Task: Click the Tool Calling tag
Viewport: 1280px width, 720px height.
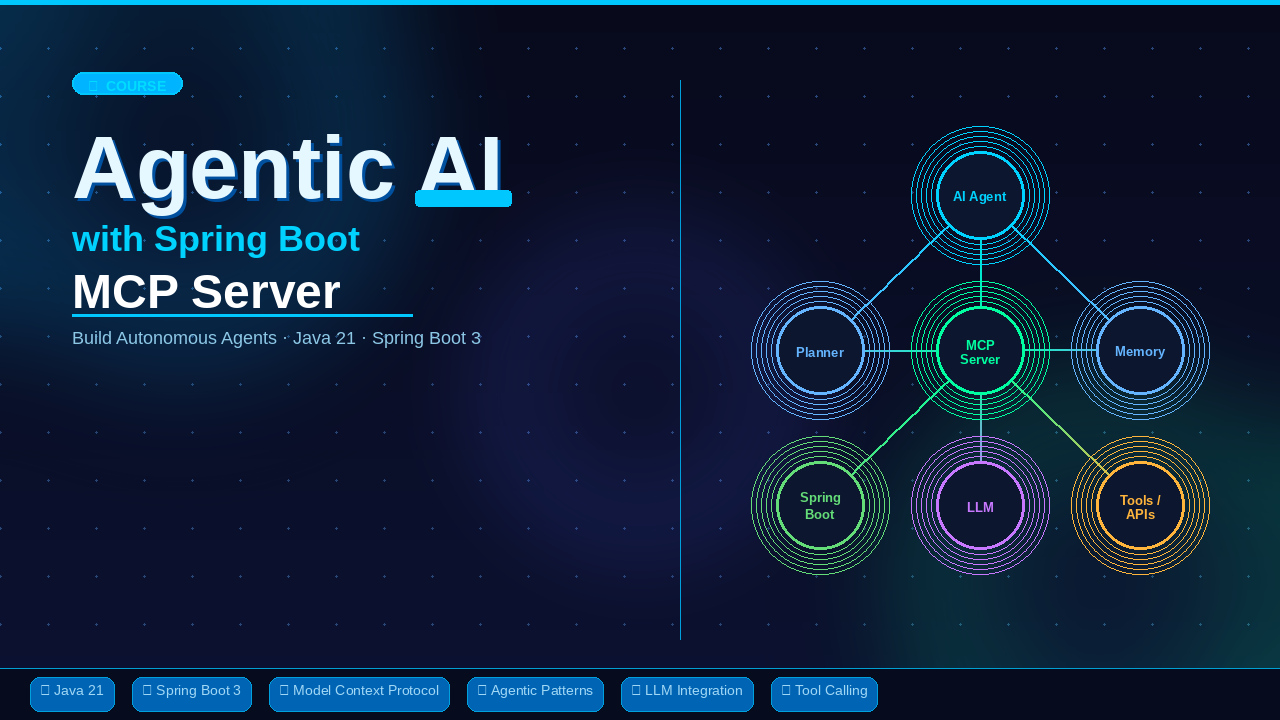Action: (x=824, y=694)
